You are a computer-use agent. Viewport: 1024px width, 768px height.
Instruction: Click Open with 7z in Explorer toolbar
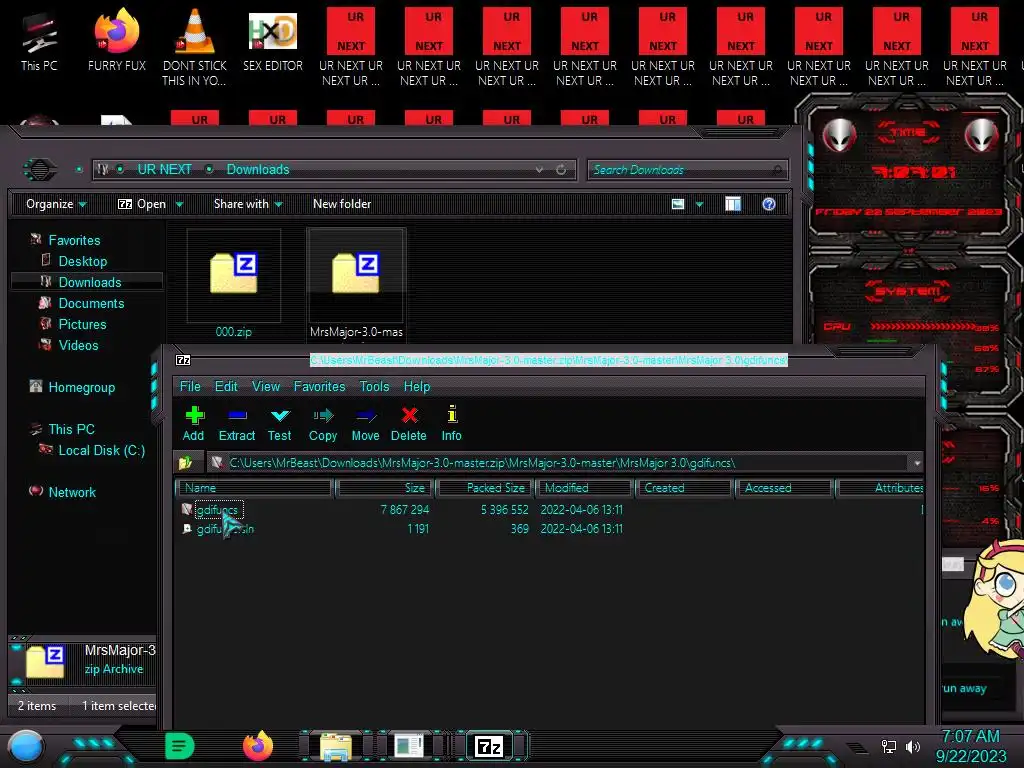pyautogui.click(x=142, y=204)
